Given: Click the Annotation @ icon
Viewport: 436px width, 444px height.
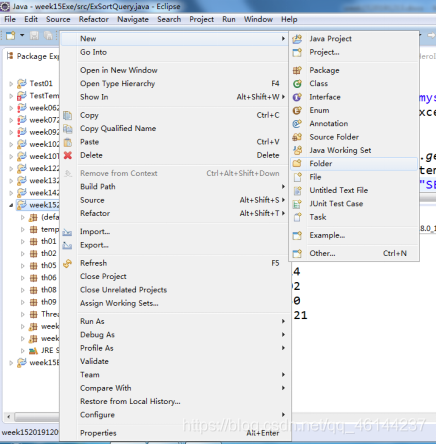Looking at the screenshot, I should 297,124.
